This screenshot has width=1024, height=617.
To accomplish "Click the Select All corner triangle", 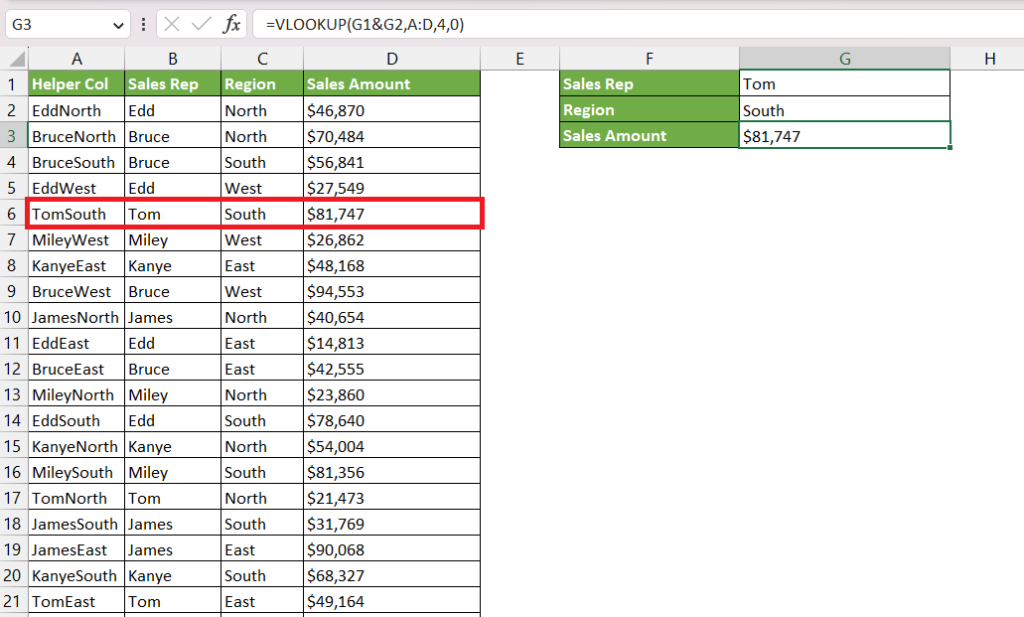I will click(14, 59).
